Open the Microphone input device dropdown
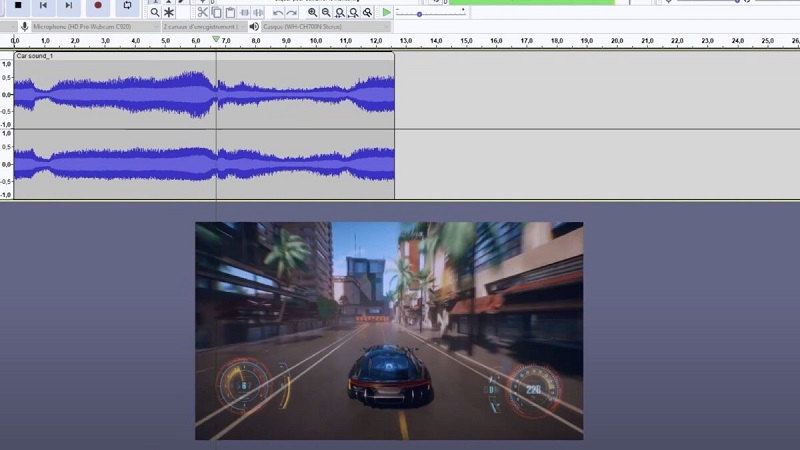Viewport: 800px width, 450px height. click(x=95, y=26)
